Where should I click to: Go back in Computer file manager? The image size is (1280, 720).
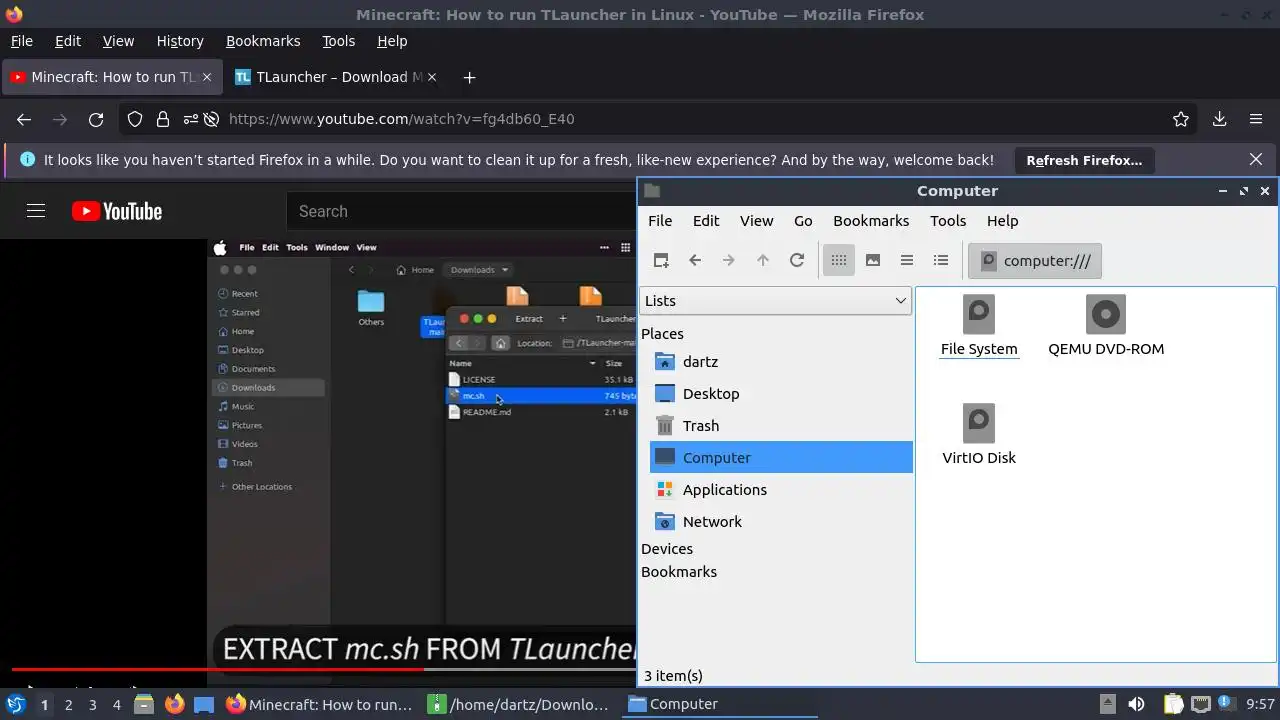click(x=695, y=260)
